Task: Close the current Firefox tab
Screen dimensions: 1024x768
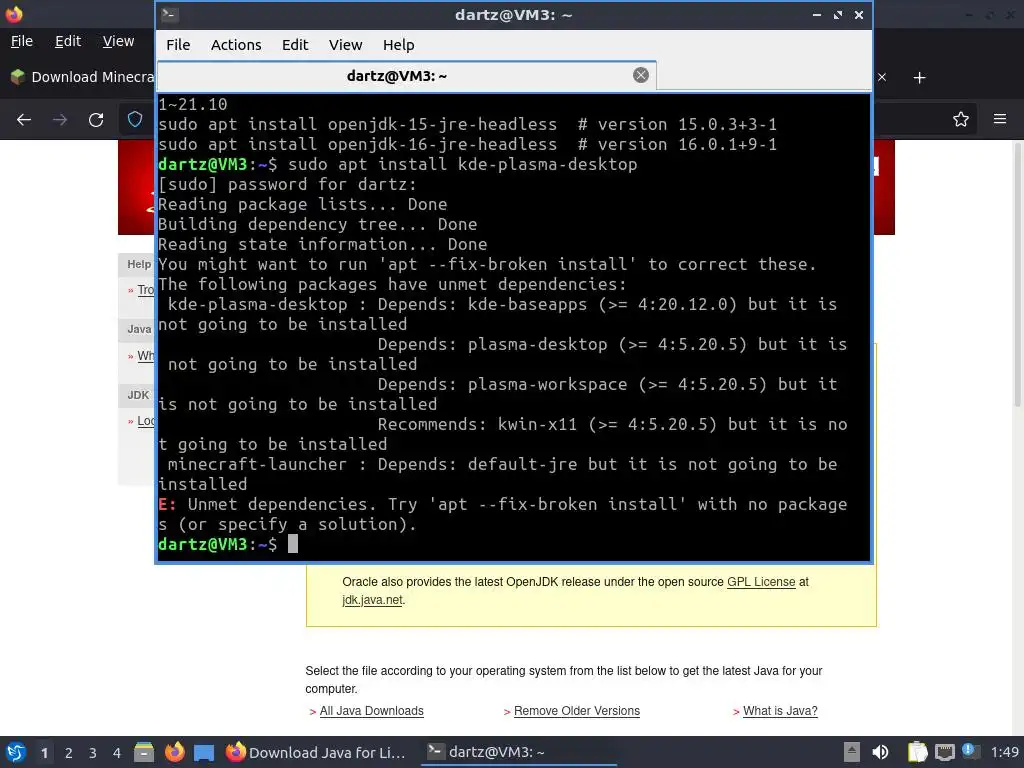Action: click(x=882, y=77)
